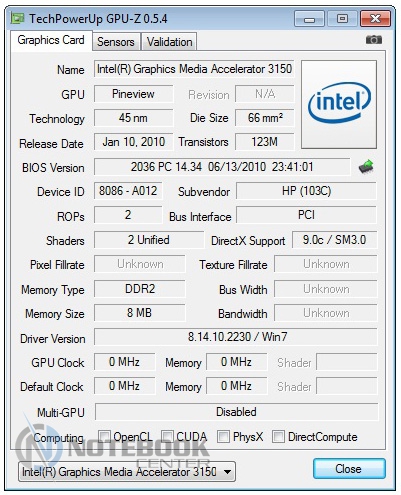Click the Memory Size field 8 MB
The height and width of the screenshot is (495, 401).
pos(140,313)
